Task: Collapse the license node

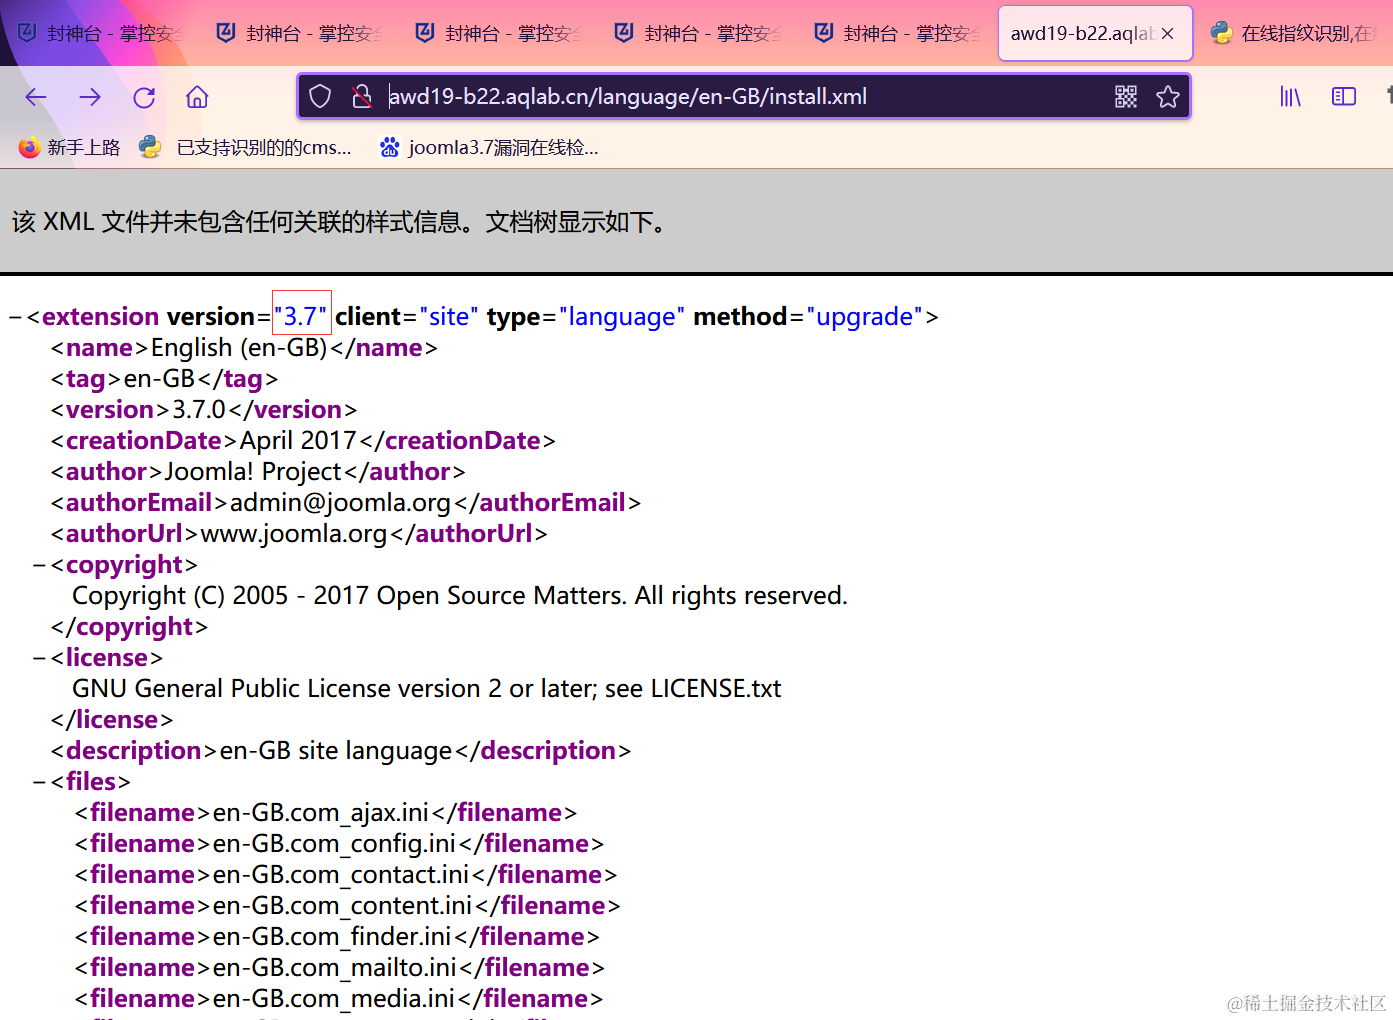Action: (39, 659)
